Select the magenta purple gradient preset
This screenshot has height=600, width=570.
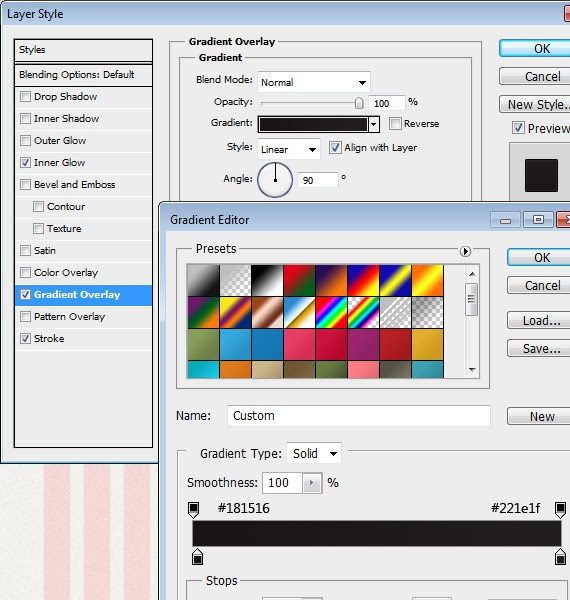pyautogui.click(x=364, y=344)
